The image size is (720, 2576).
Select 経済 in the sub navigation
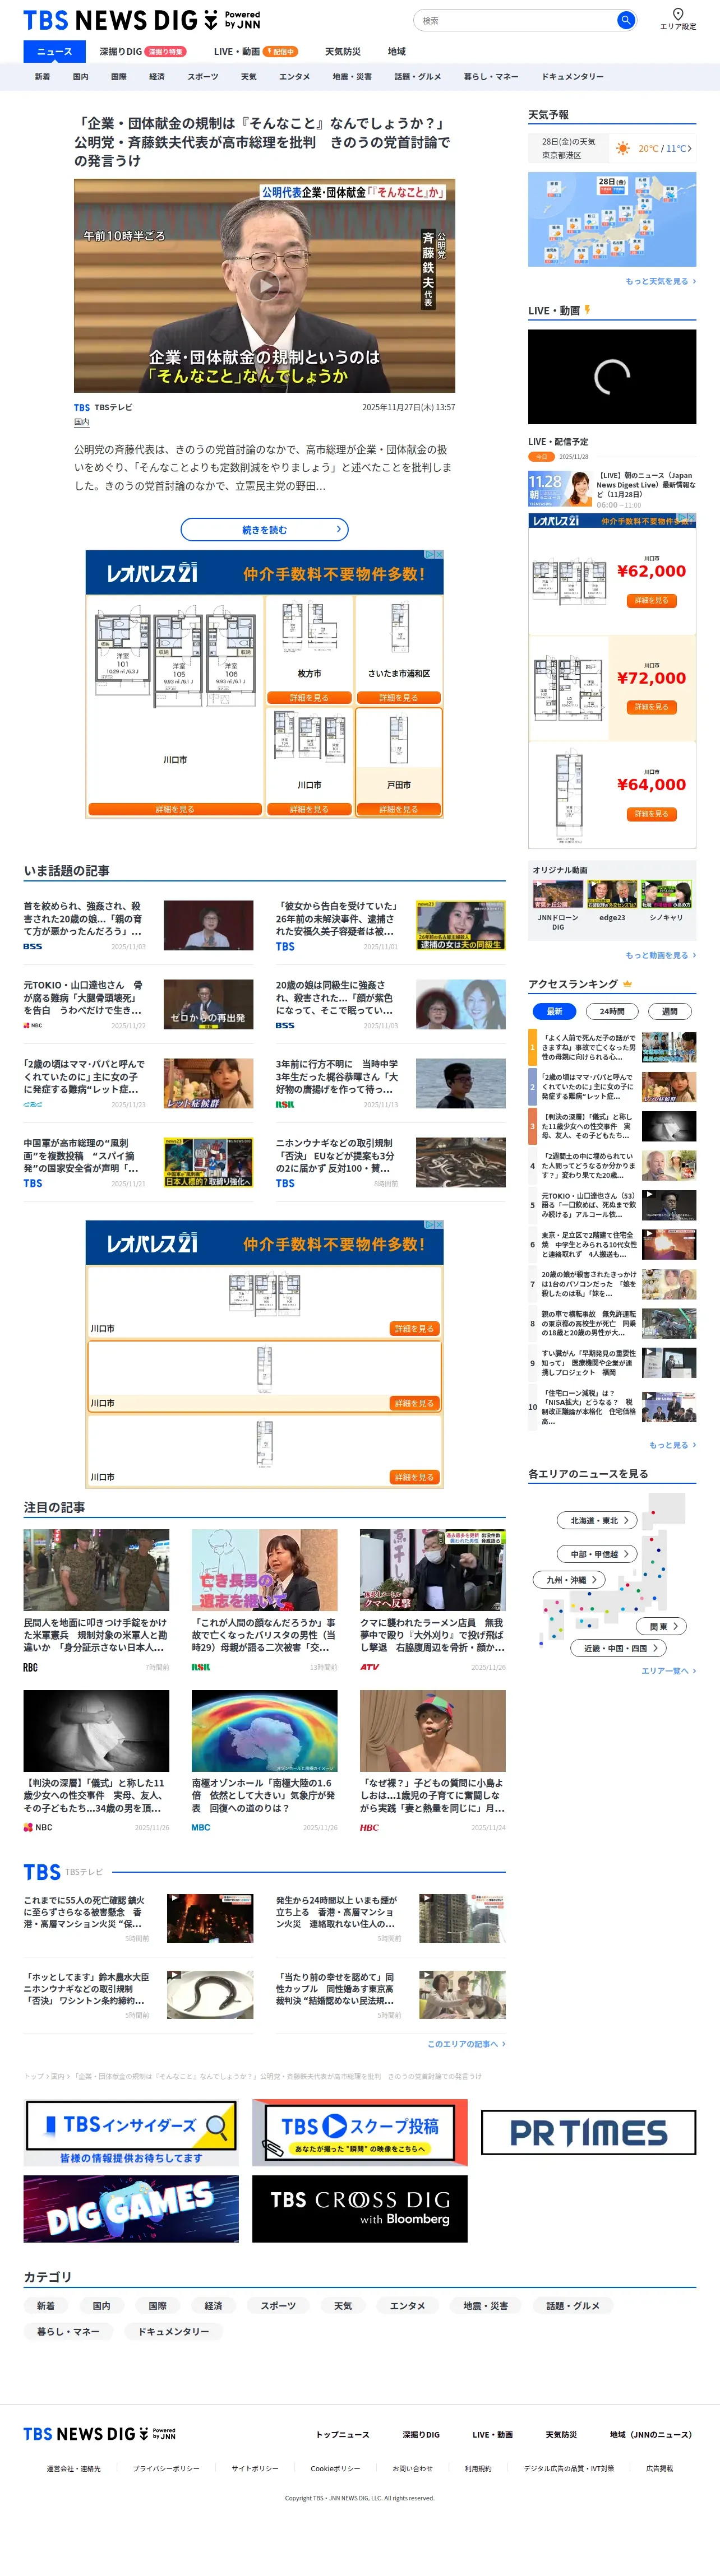(x=157, y=76)
